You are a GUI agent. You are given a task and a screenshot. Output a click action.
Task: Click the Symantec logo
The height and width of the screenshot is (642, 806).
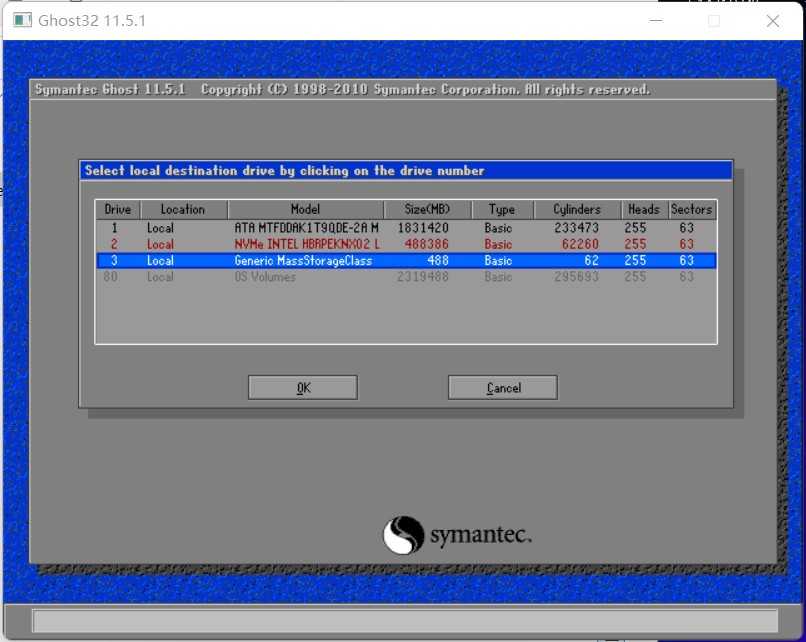pos(457,535)
